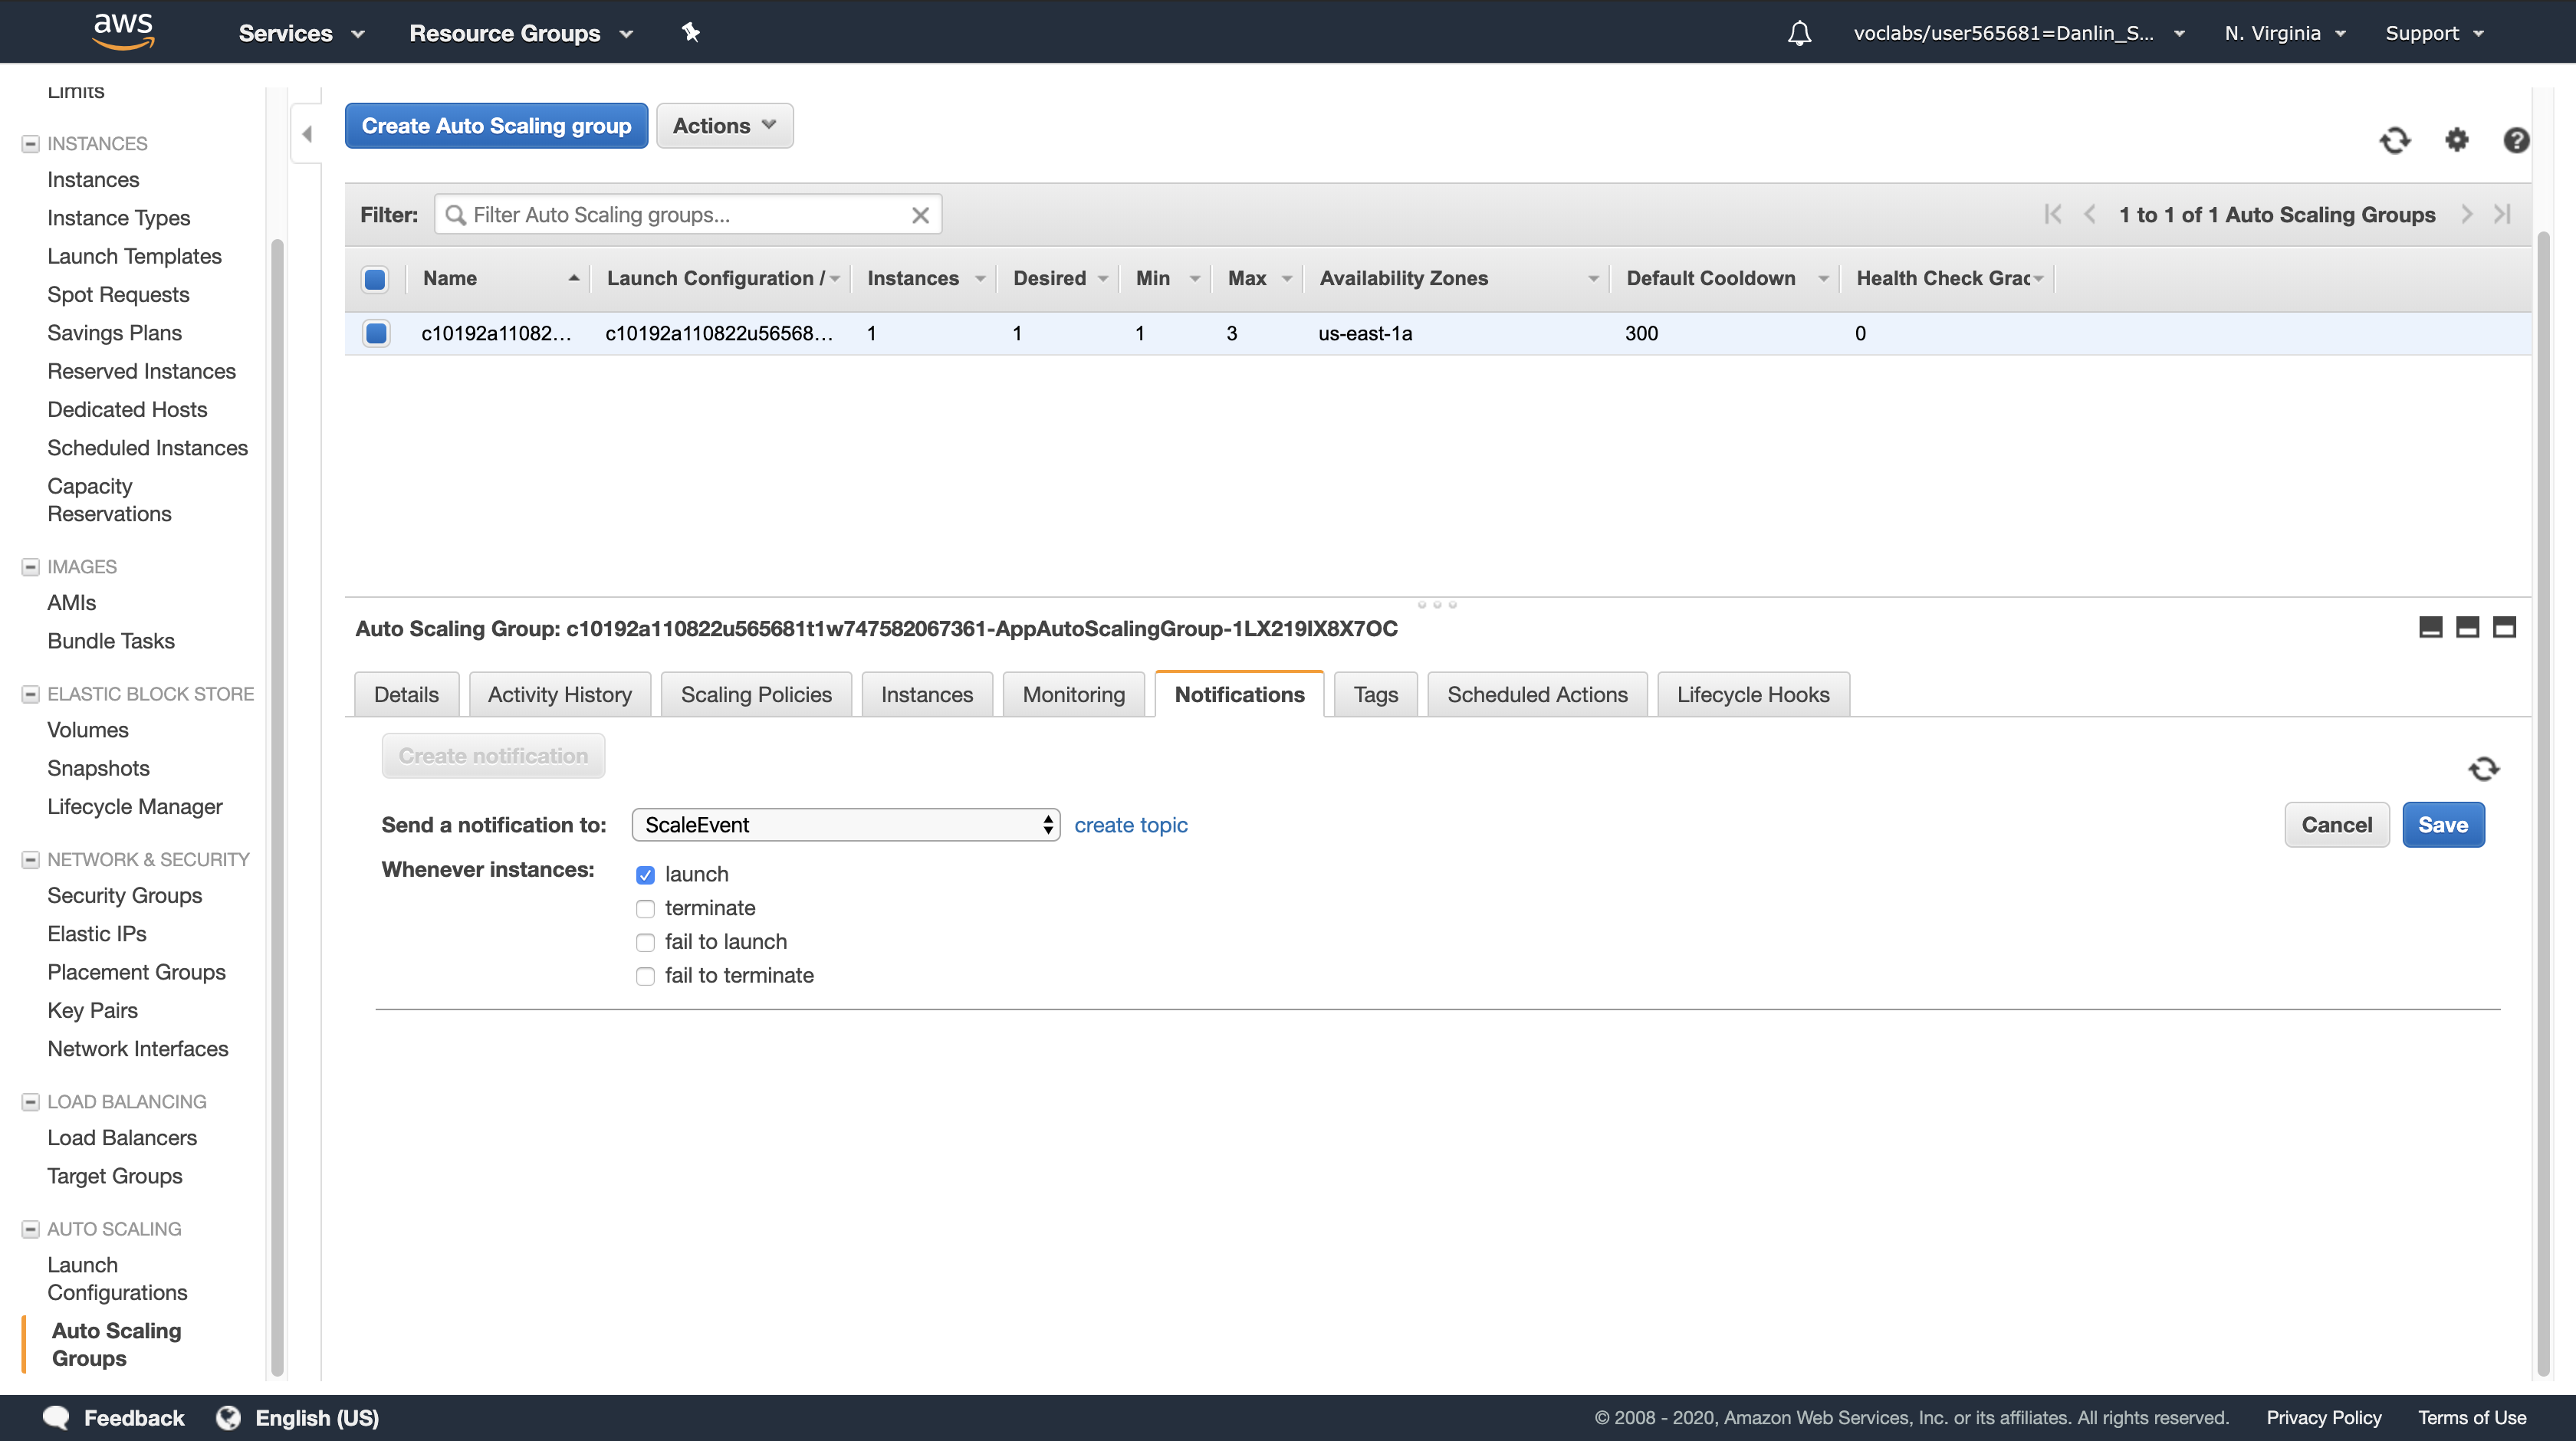Open the help question mark icon

2516,140
